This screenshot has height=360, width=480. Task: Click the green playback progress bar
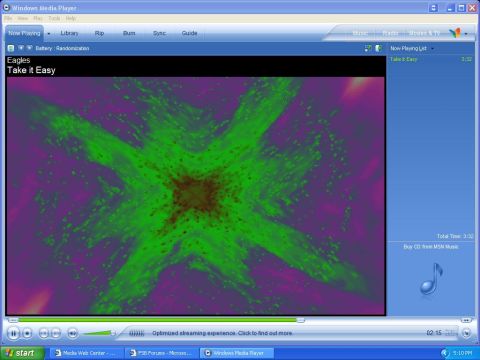(x=157, y=320)
